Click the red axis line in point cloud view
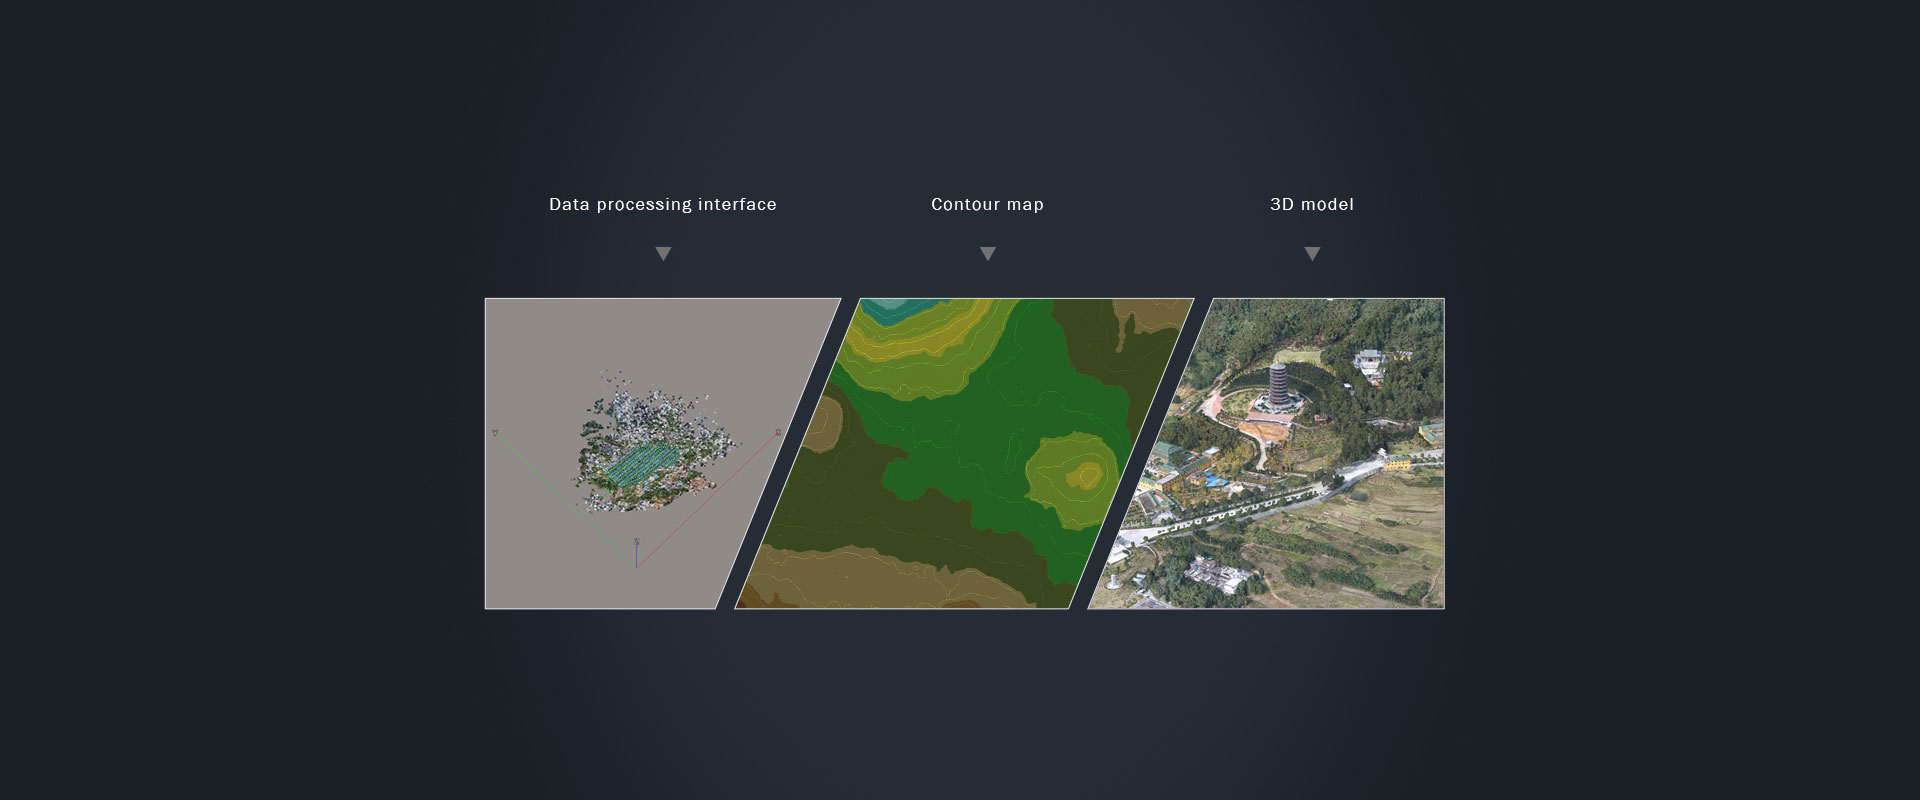 [x=707, y=500]
